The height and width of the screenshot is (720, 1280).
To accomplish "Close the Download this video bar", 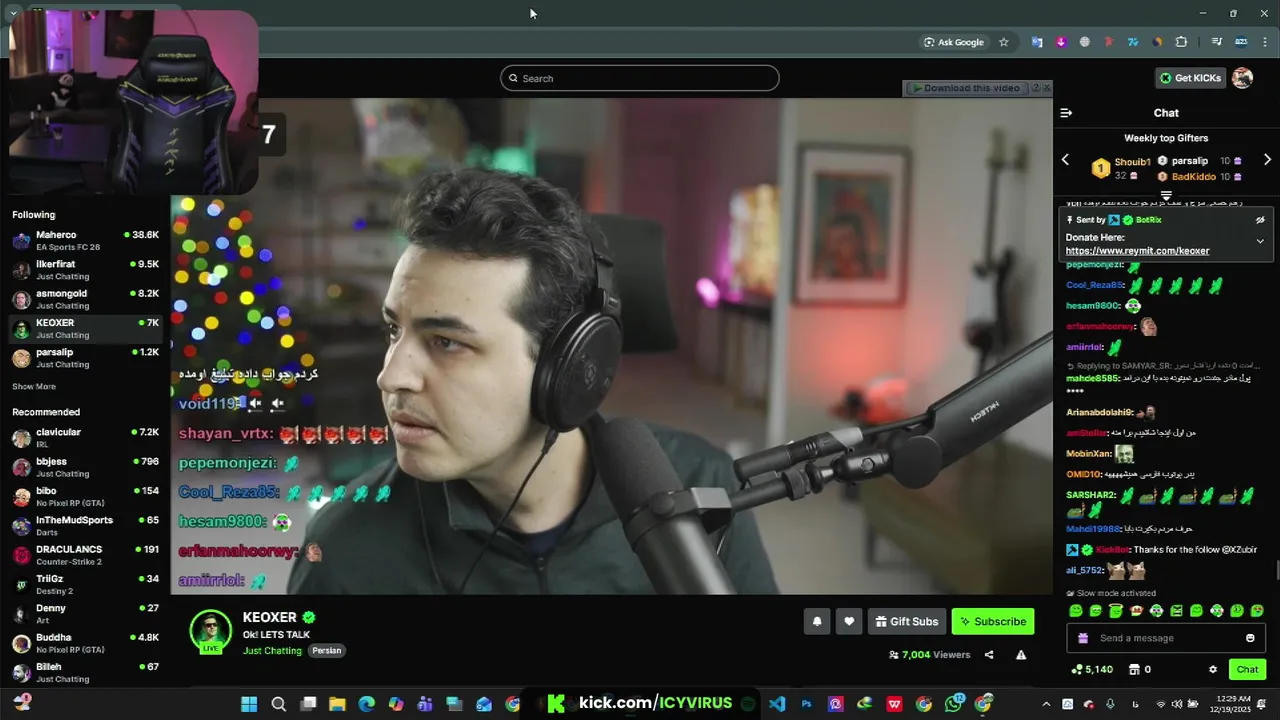I will (1047, 88).
